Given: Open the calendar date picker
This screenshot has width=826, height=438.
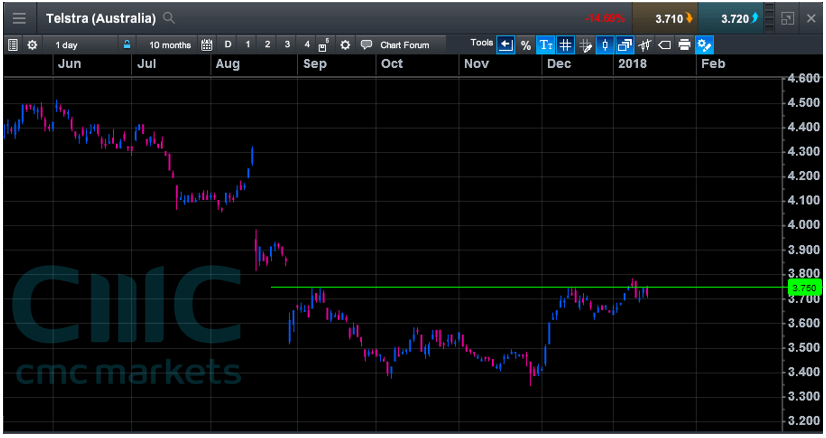Looking at the screenshot, I should click(206, 45).
